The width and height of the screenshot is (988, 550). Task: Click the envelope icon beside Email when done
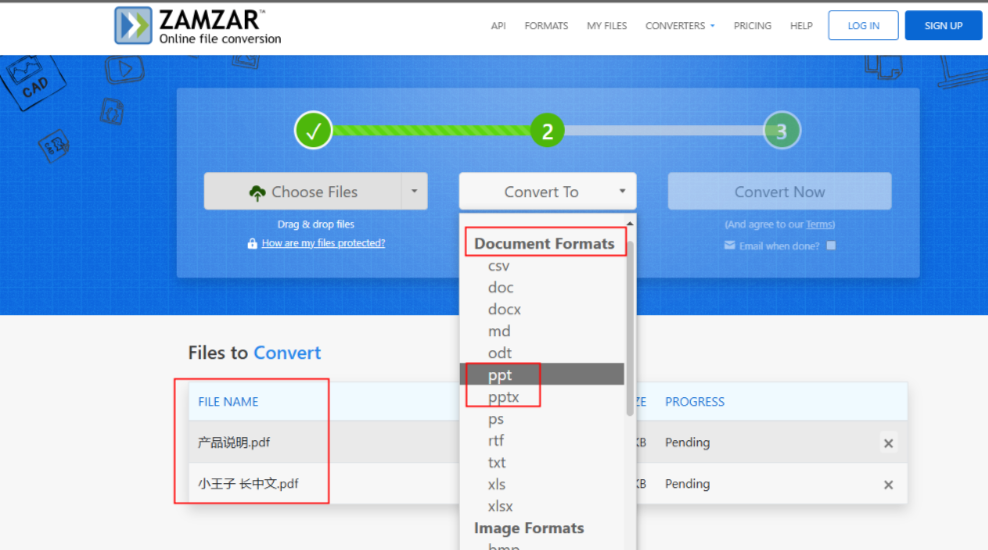coord(730,246)
